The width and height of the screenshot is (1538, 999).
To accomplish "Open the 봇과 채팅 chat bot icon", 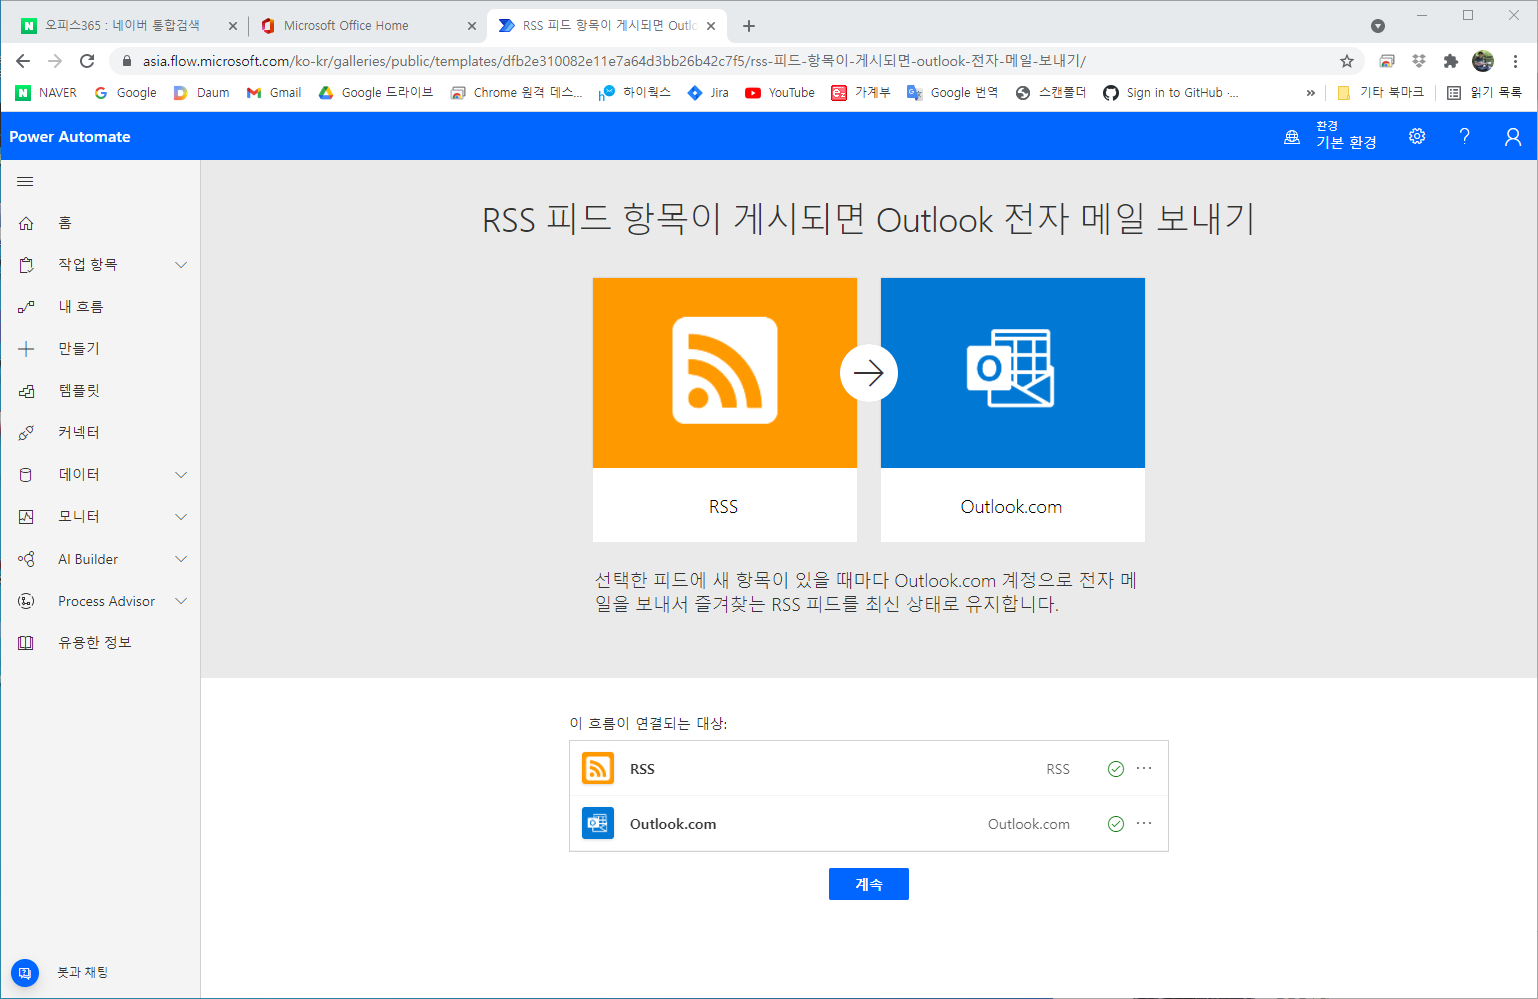I will pyautogui.click(x=25, y=972).
